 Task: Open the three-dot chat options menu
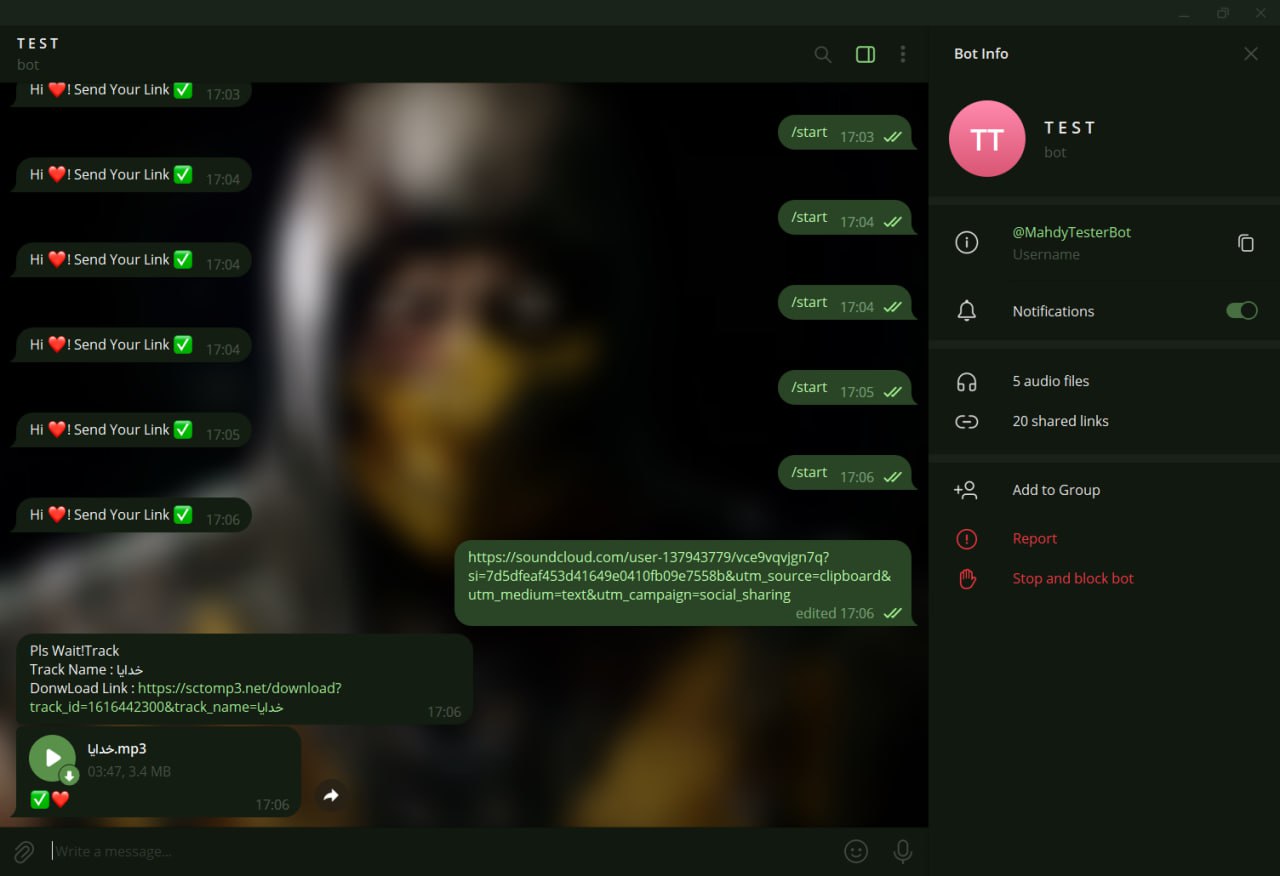[x=903, y=54]
